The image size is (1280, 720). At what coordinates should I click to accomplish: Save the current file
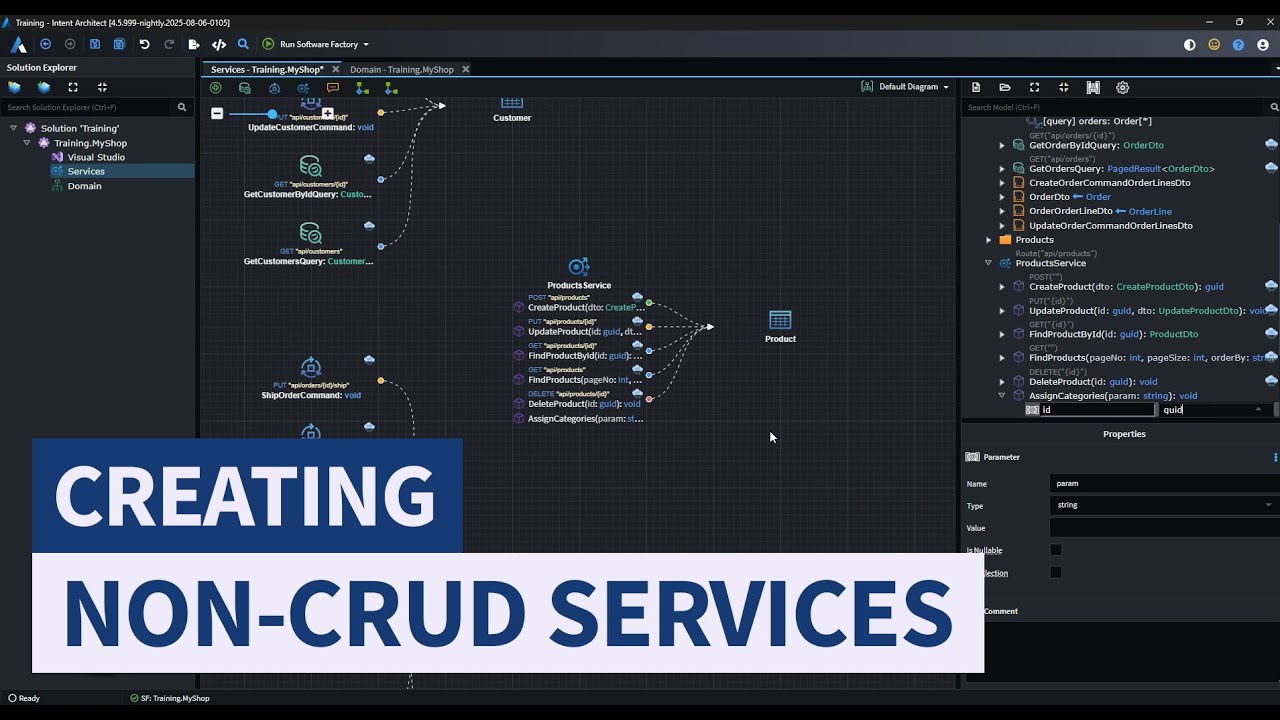(x=95, y=44)
